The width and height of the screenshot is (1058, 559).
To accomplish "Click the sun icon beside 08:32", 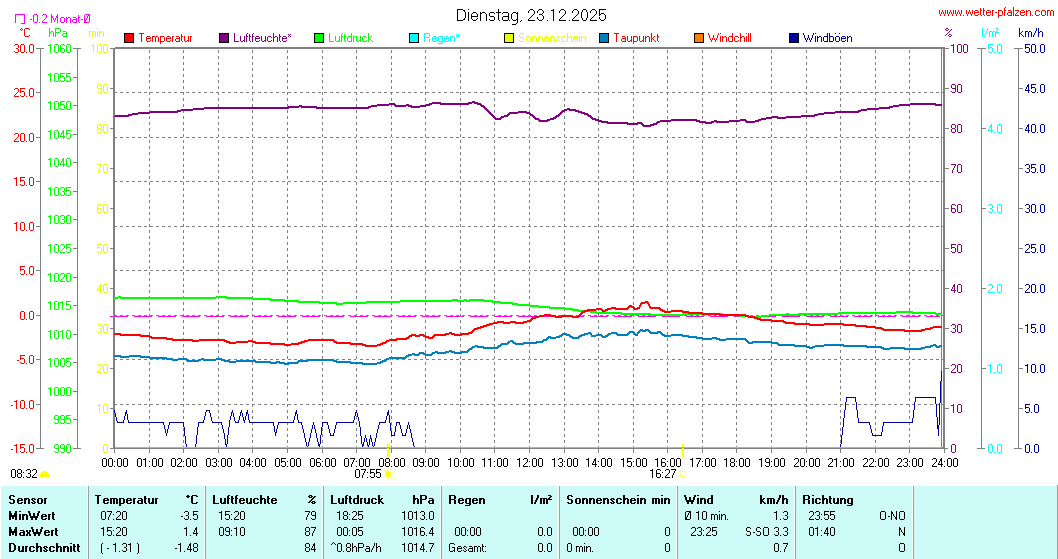I will (45, 474).
